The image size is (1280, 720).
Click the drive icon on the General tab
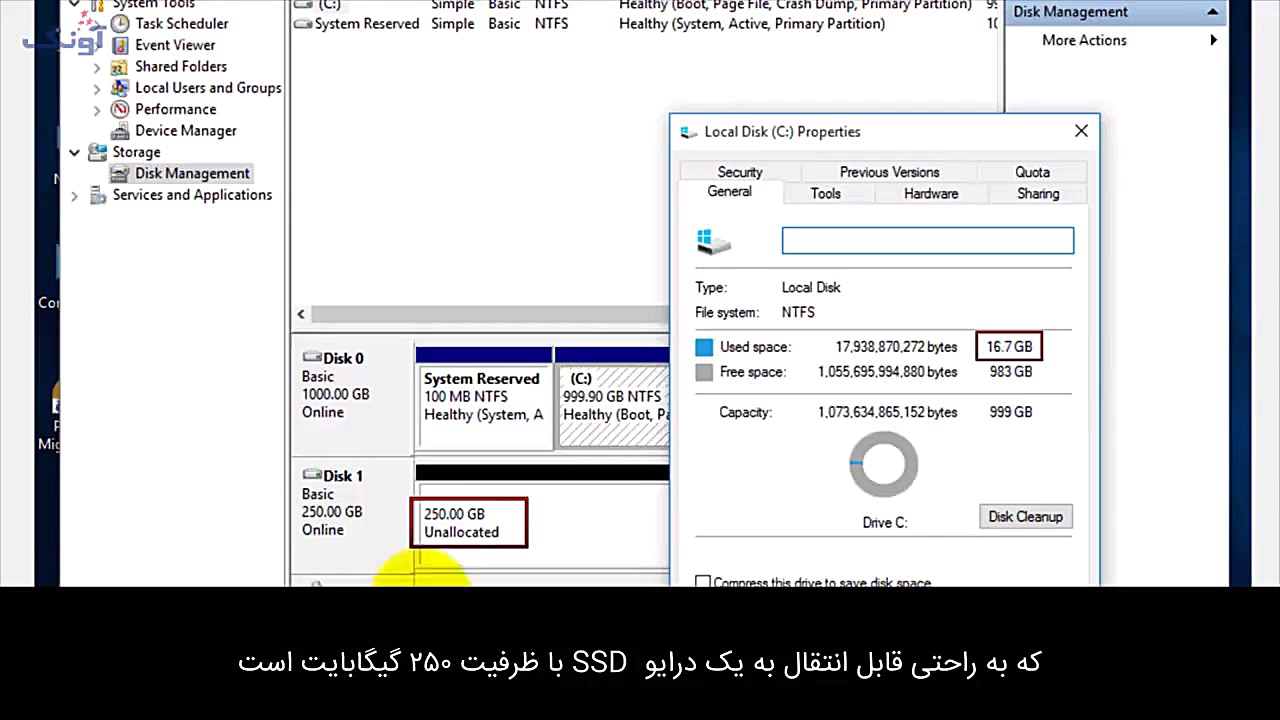pos(713,240)
